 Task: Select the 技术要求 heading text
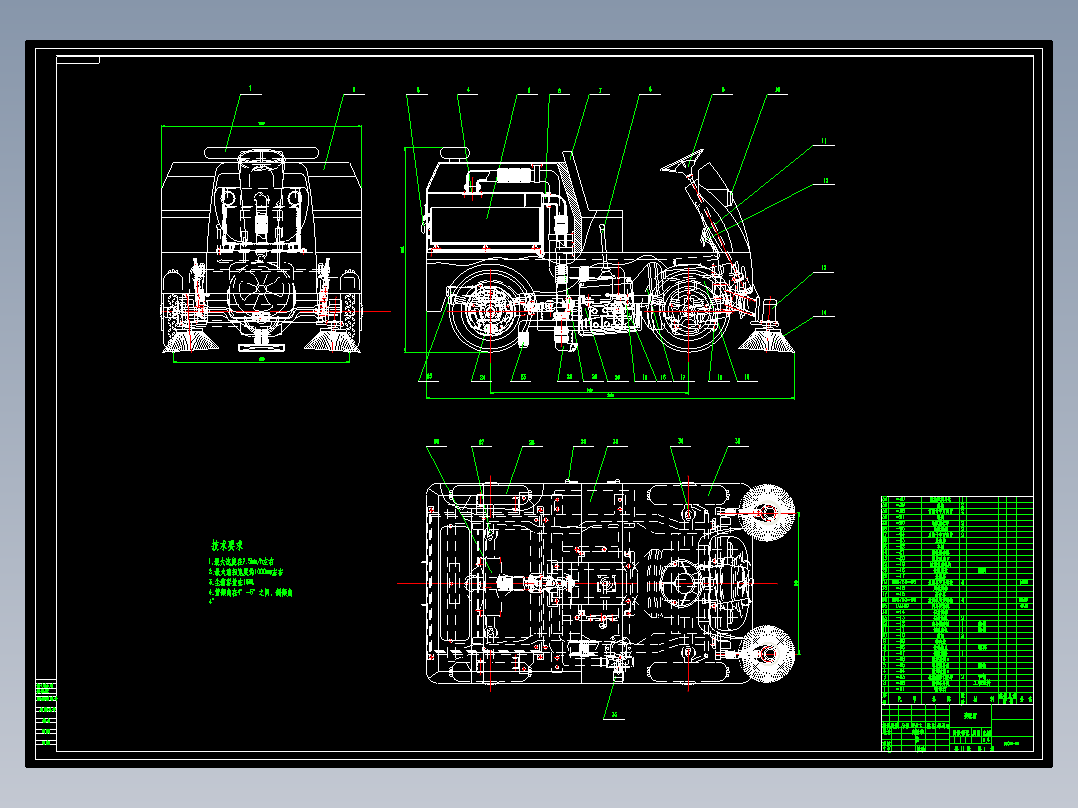[x=227, y=546]
